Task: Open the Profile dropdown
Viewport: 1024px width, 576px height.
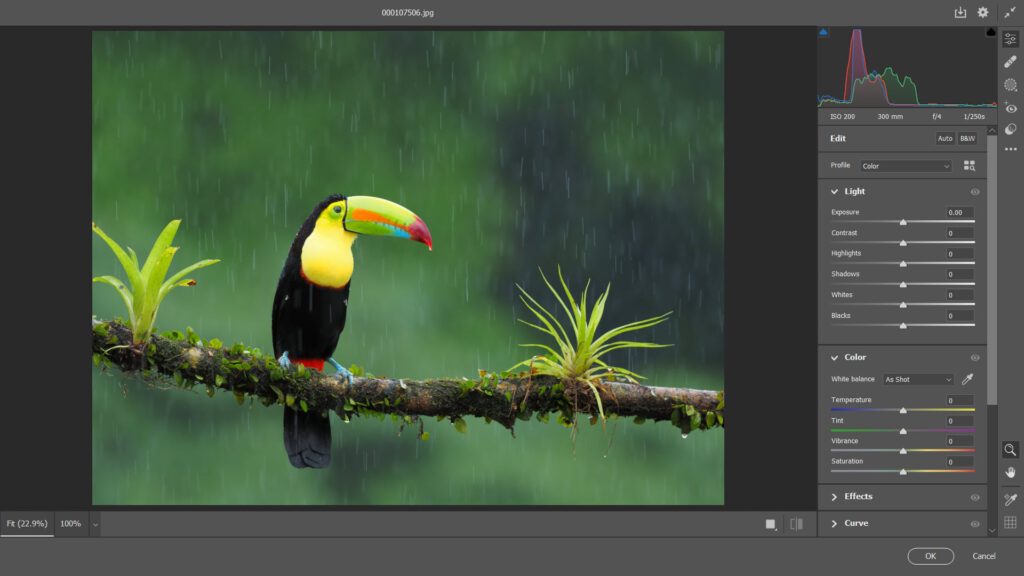Action: point(905,166)
